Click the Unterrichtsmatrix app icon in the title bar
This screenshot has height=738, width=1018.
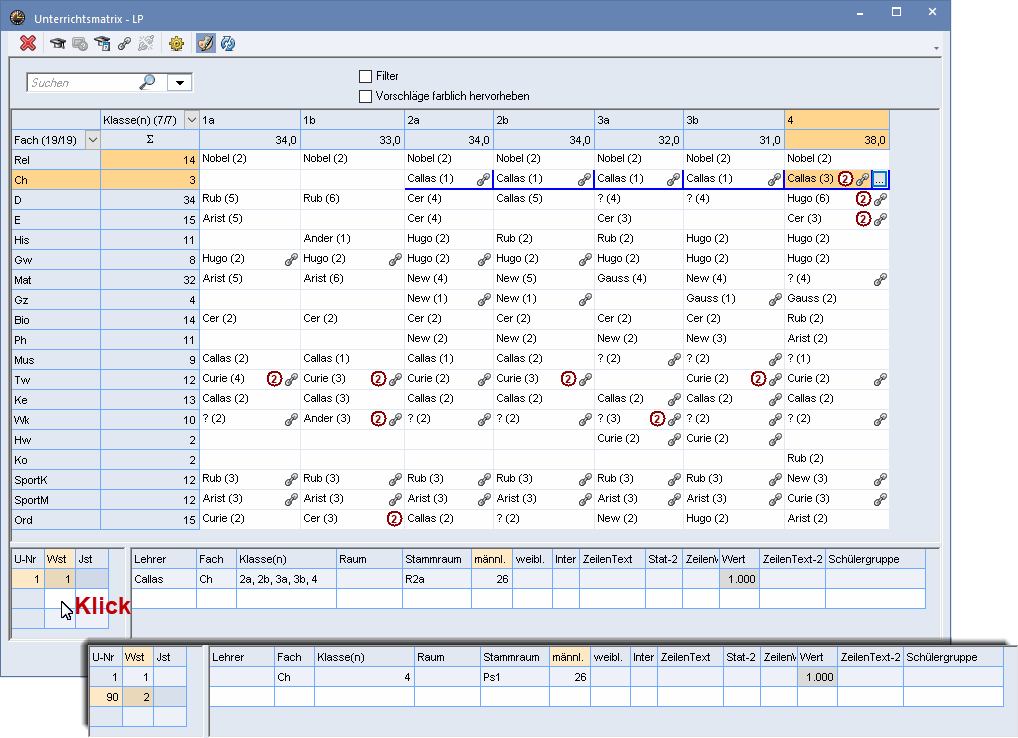(18, 18)
